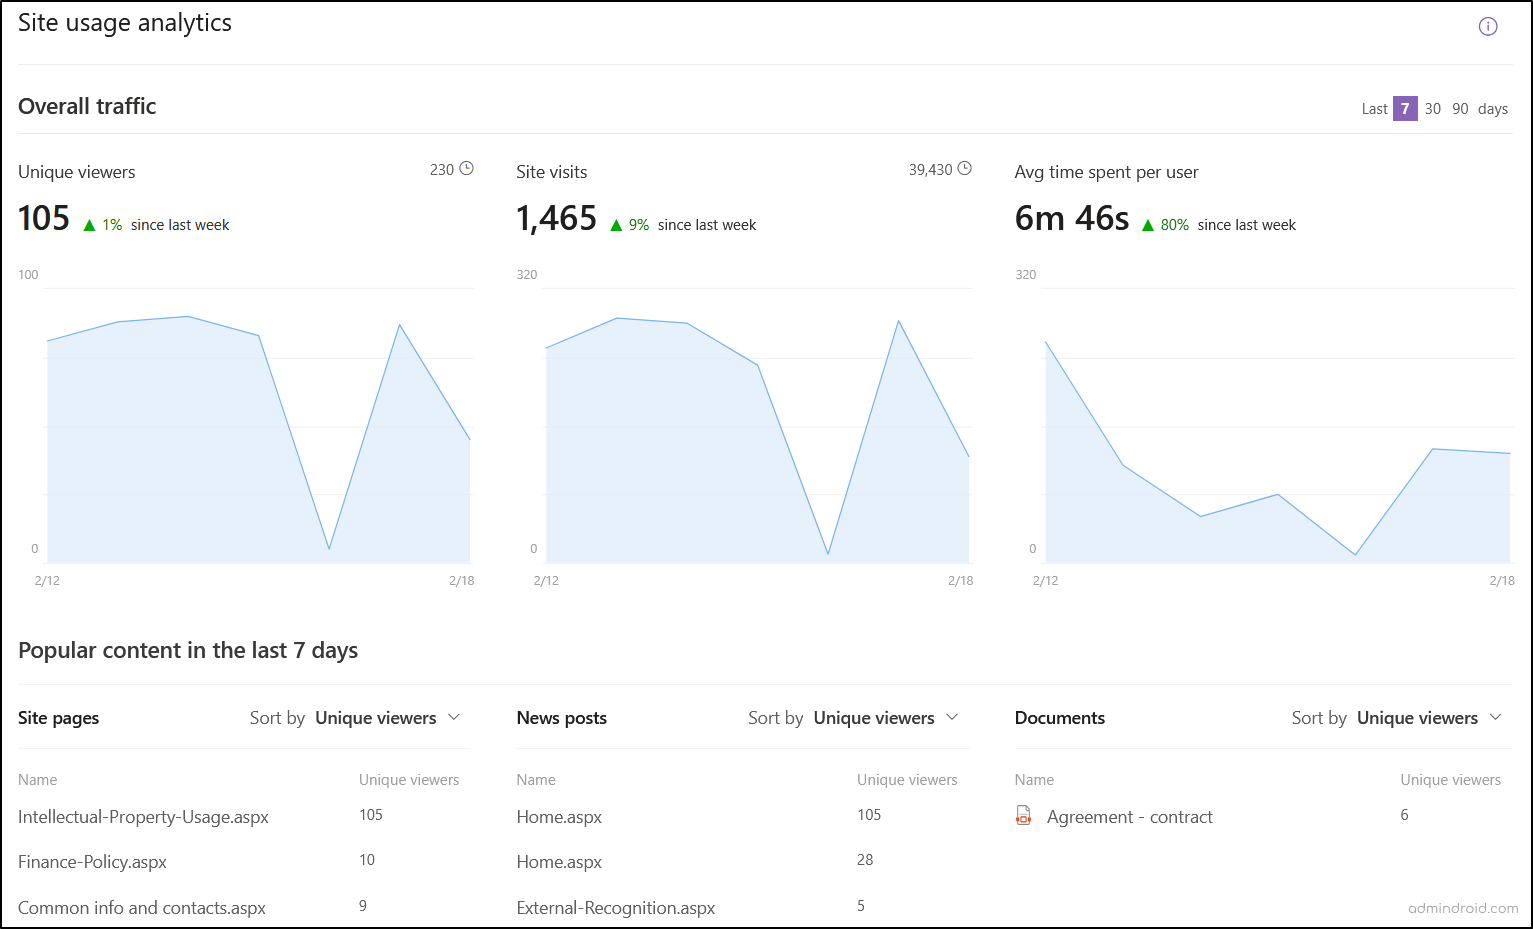Click the clock icon beside total site visits
The height and width of the screenshot is (929, 1533).
[965, 168]
